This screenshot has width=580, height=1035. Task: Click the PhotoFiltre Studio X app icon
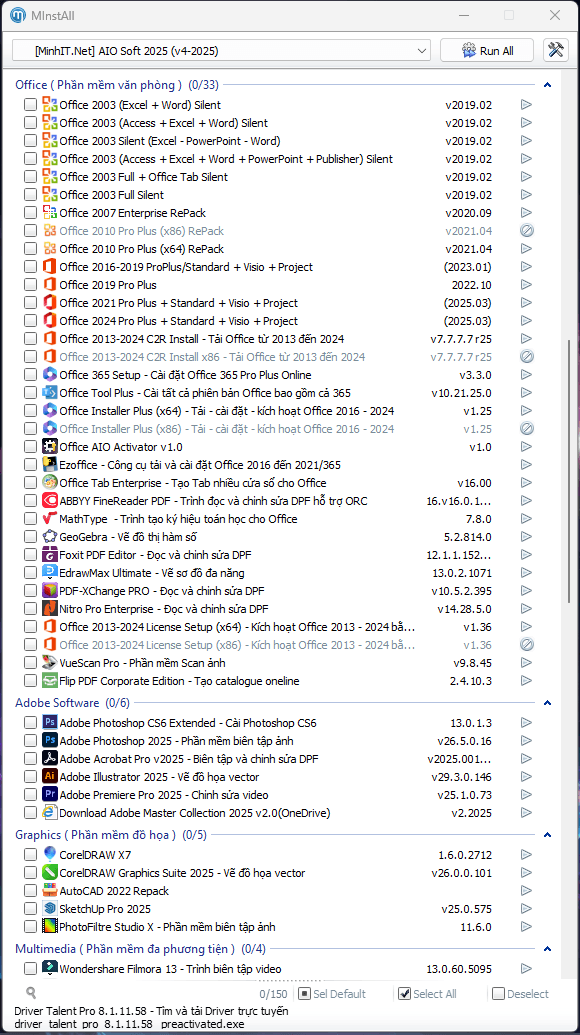pyautogui.click(x=50, y=926)
